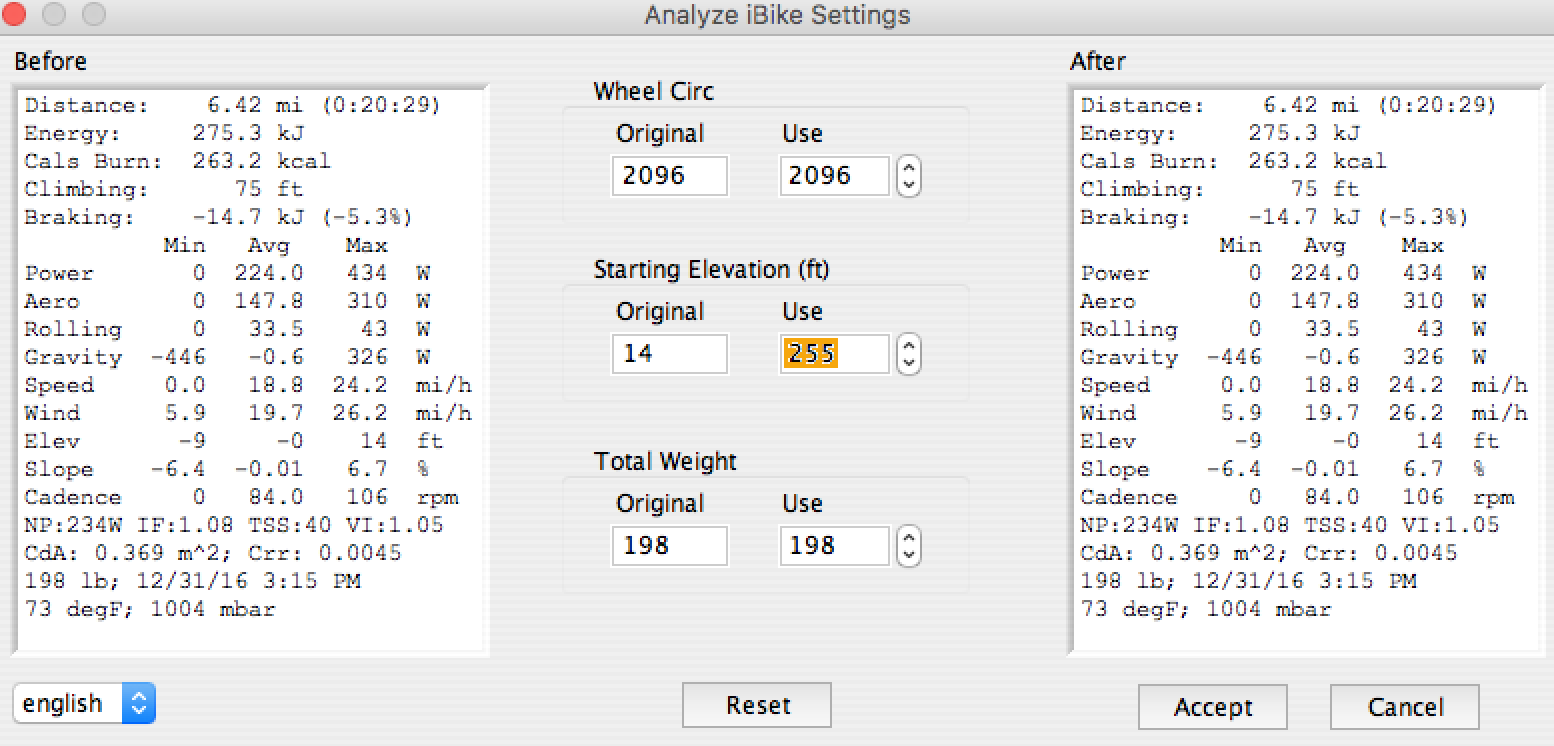Close the Analyze iBike Settings window
The image size is (1554, 746).
[x=15, y=15]
